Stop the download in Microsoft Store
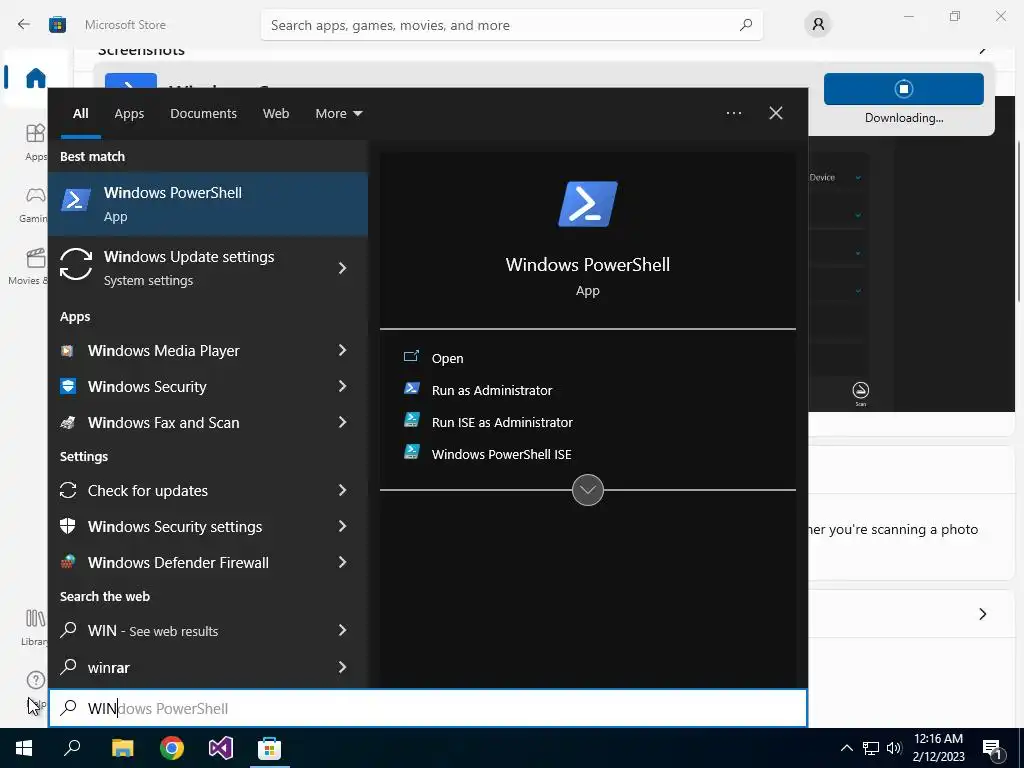Image resolution: width=1024 pixels, height=768 pixels. tap(904, 89)
